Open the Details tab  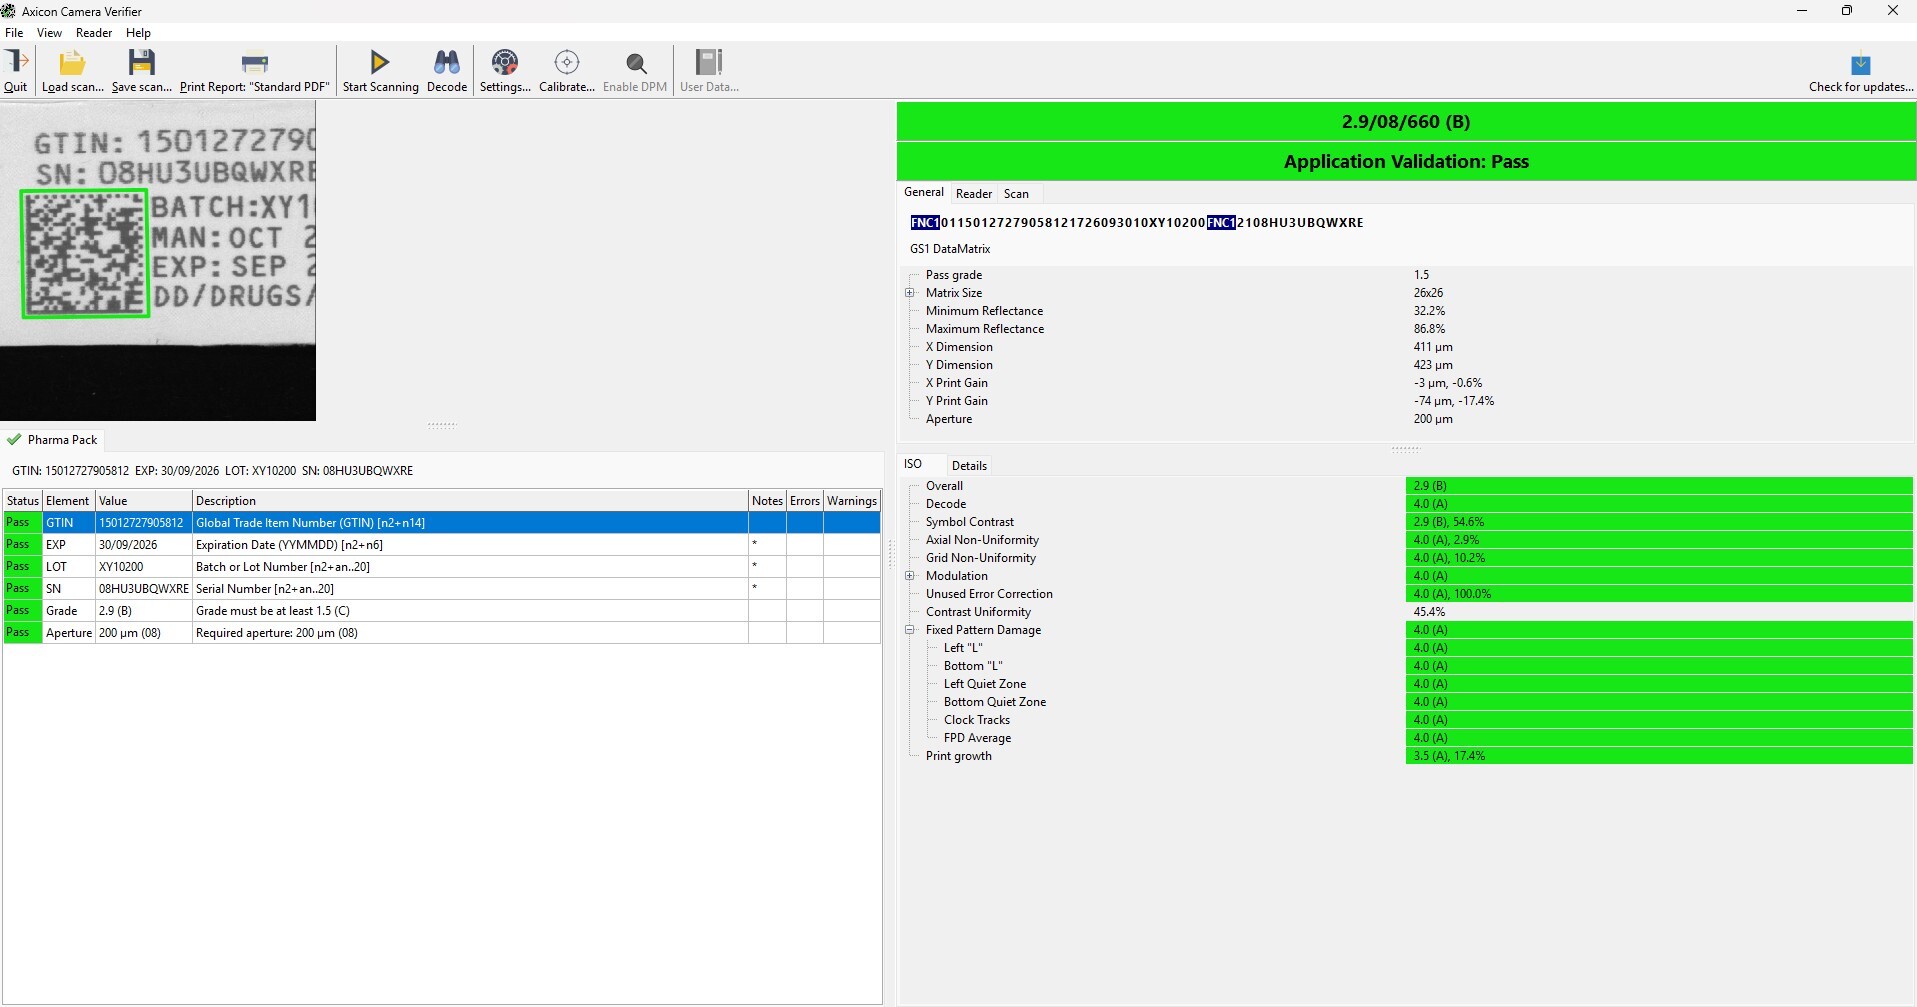coord(970,465)
